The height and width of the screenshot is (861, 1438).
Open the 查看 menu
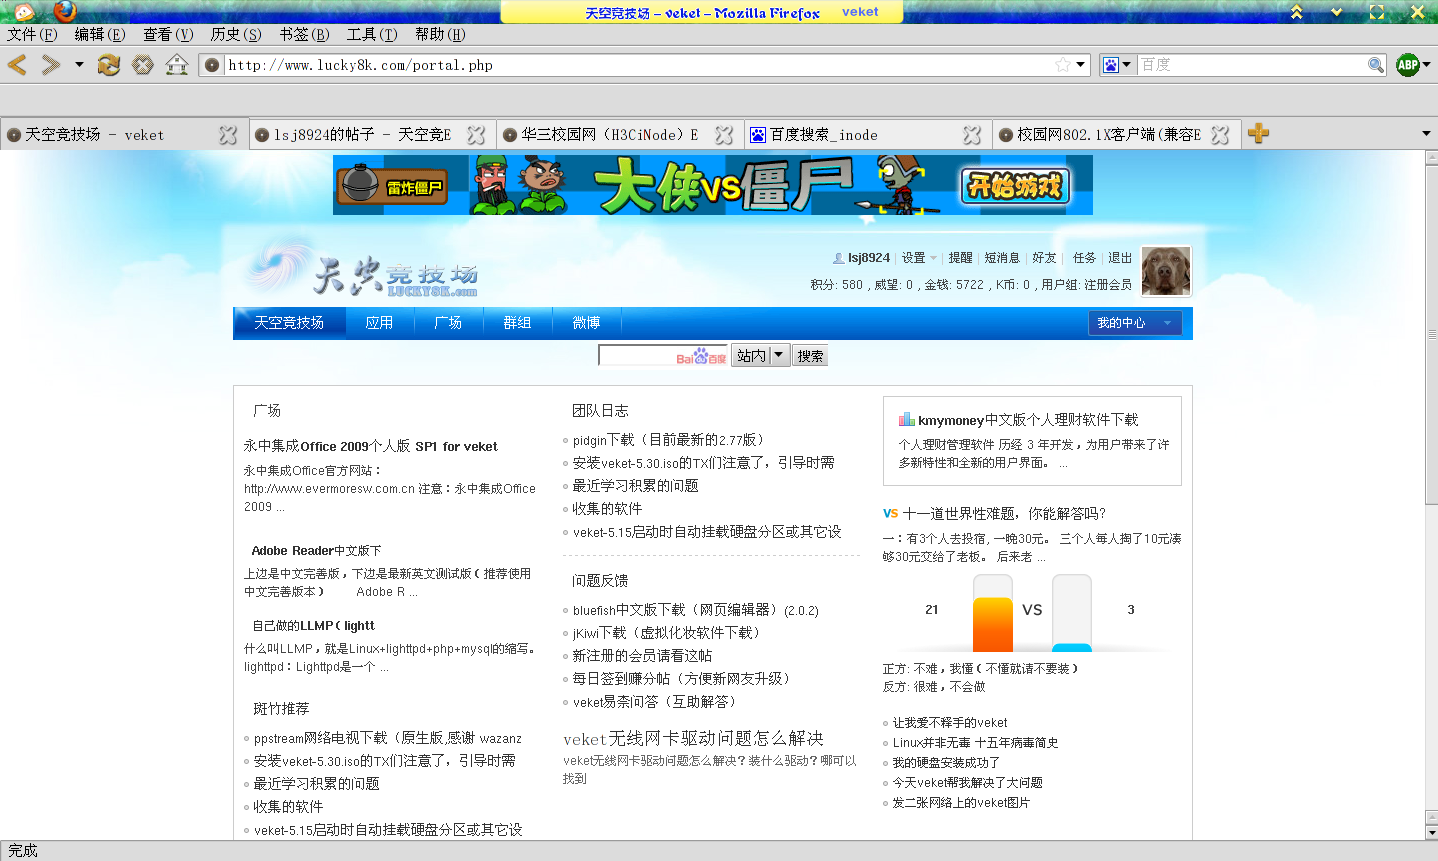168,34
